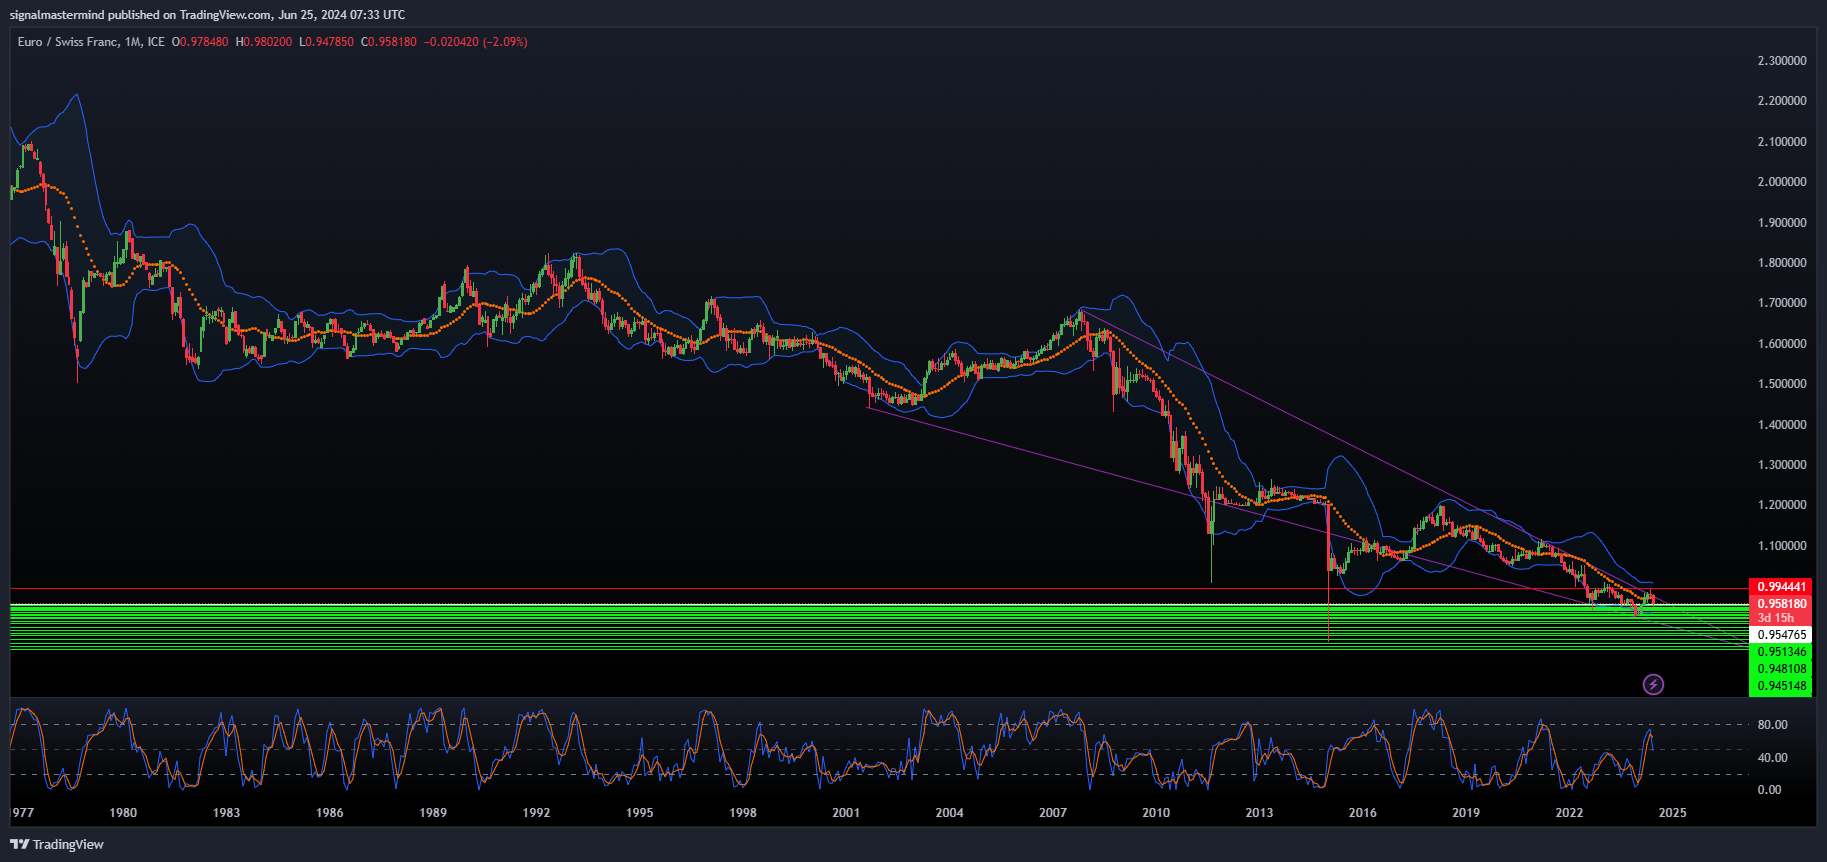Click the 2010 label on time axis
The height and width of the screenshot is (862, 1827).
tap(1156, 813)
